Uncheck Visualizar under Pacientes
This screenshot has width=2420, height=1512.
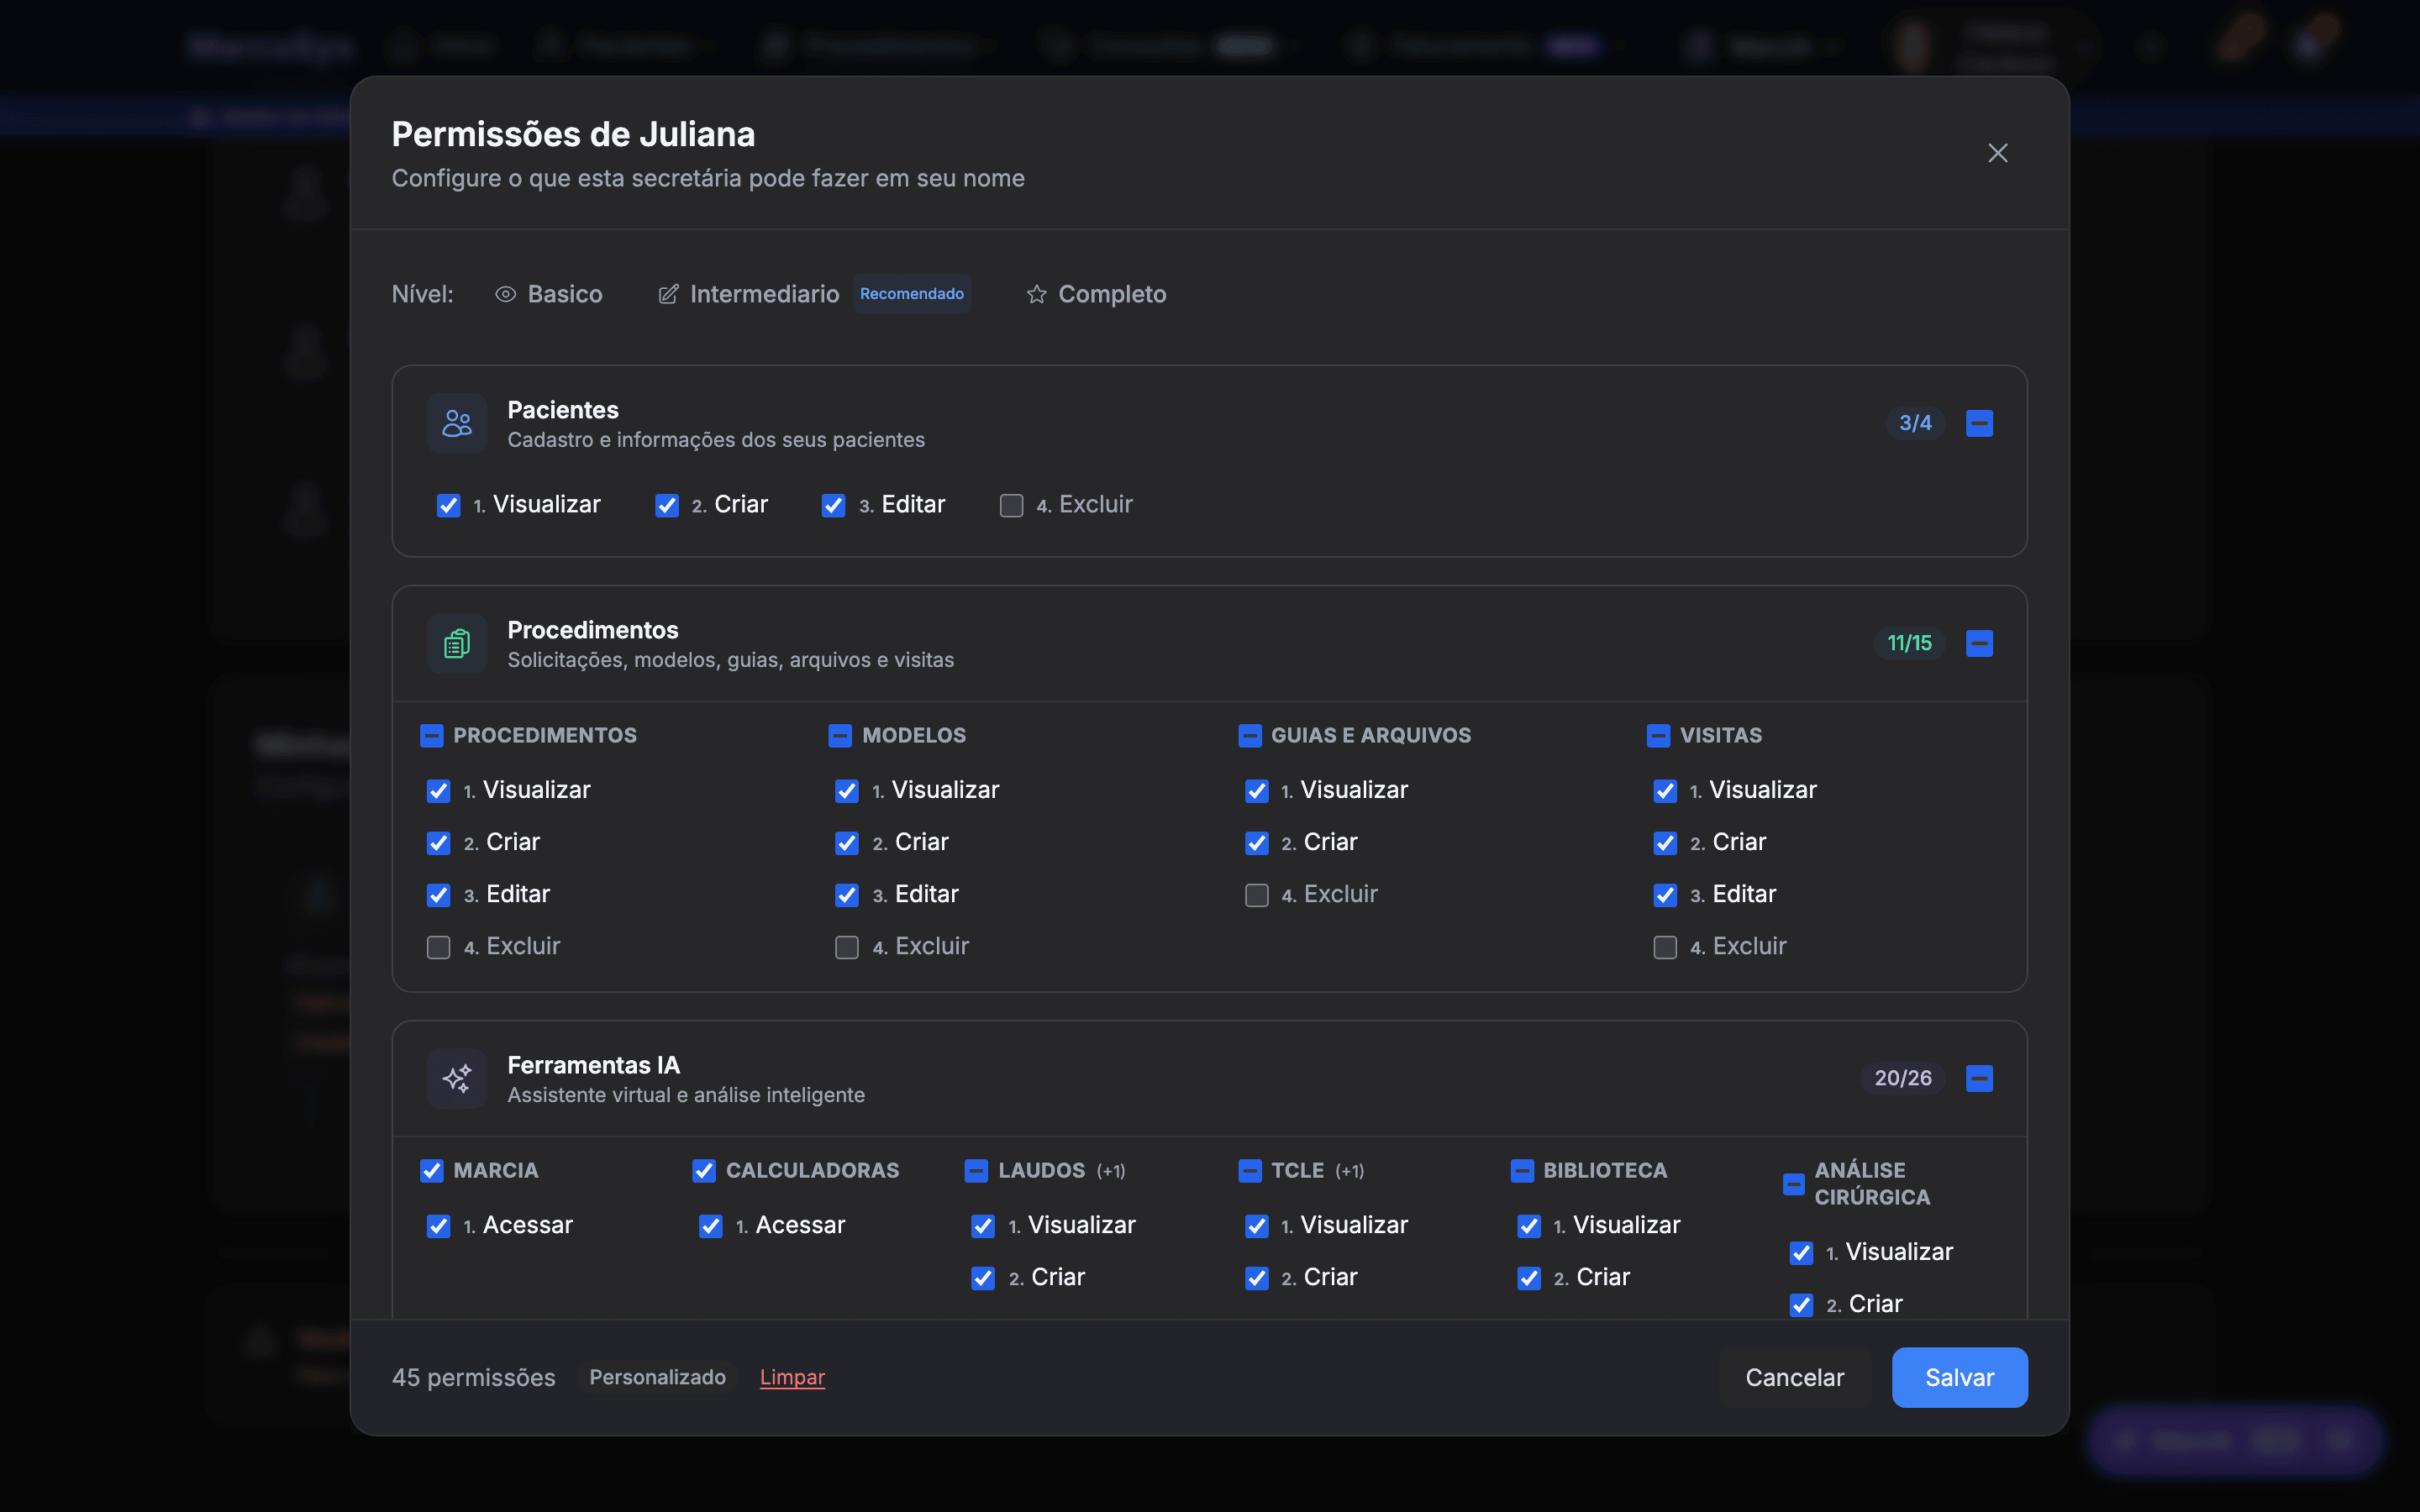(x=448, y=506)
